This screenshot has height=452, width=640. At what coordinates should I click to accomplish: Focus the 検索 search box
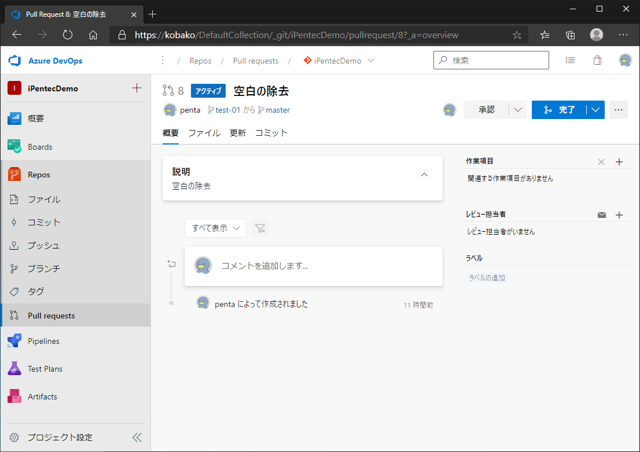click(491, 60)
